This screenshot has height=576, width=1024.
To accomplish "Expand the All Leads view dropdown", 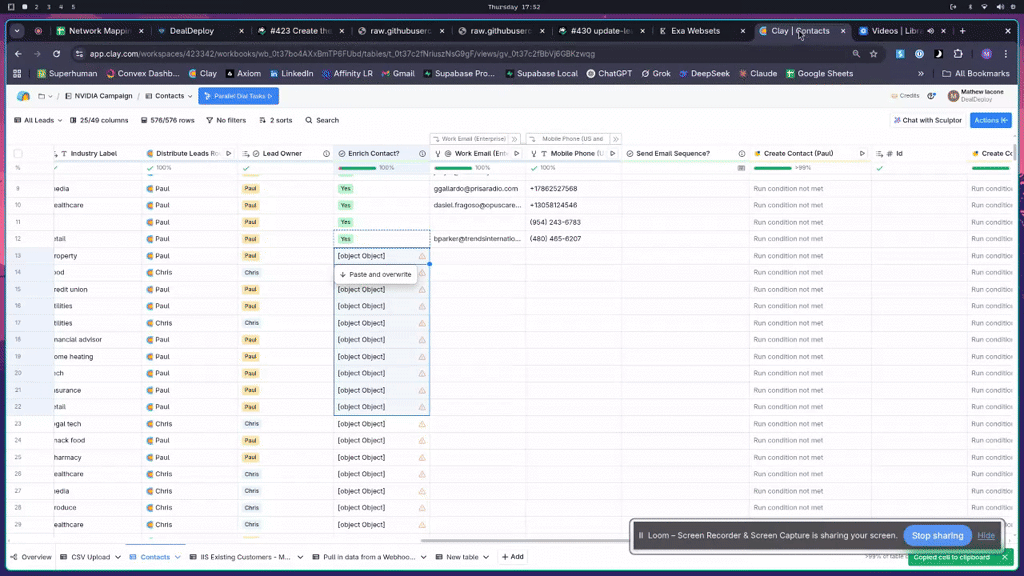I will (x=38, y=120).
